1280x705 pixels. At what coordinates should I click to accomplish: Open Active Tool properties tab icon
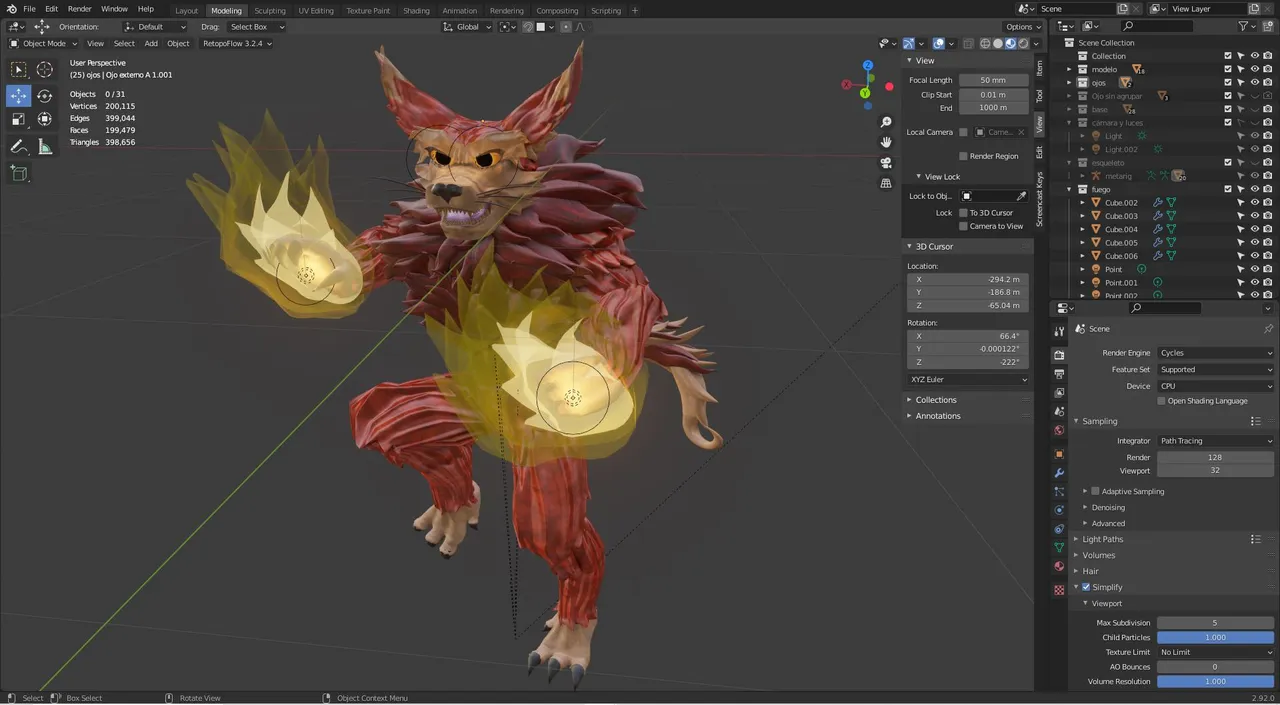pos(1059,331)
